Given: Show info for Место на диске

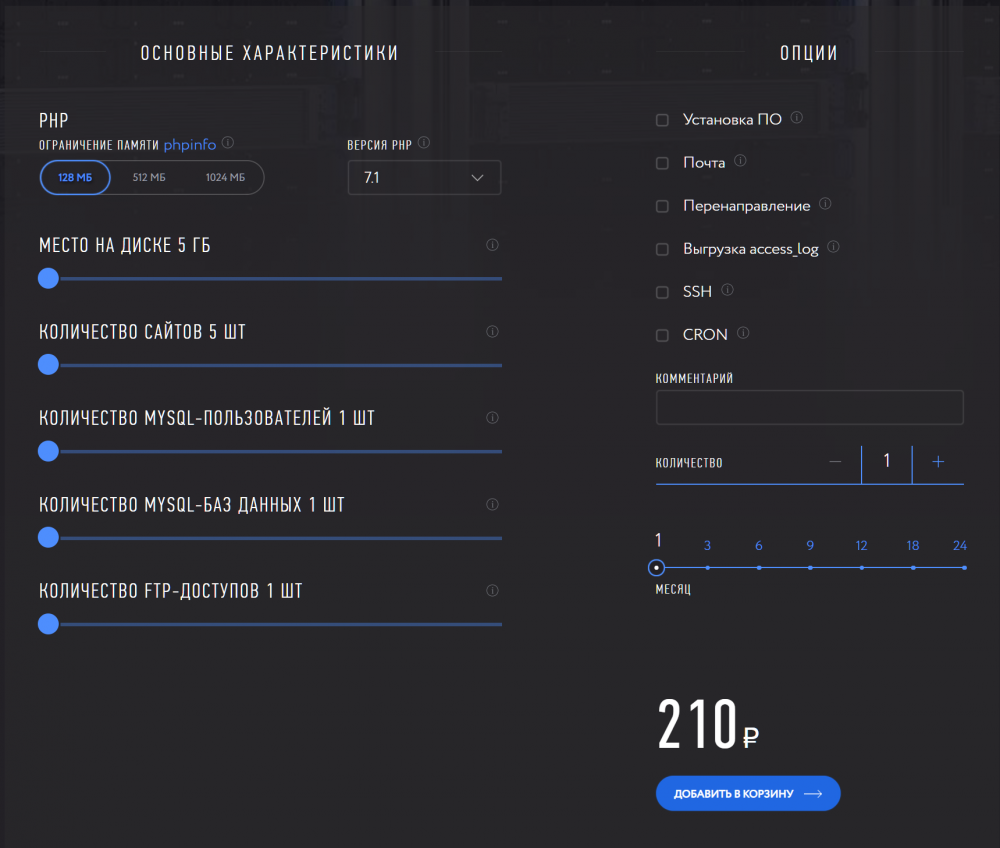Looking at the screenshot, I should point(492,245).
